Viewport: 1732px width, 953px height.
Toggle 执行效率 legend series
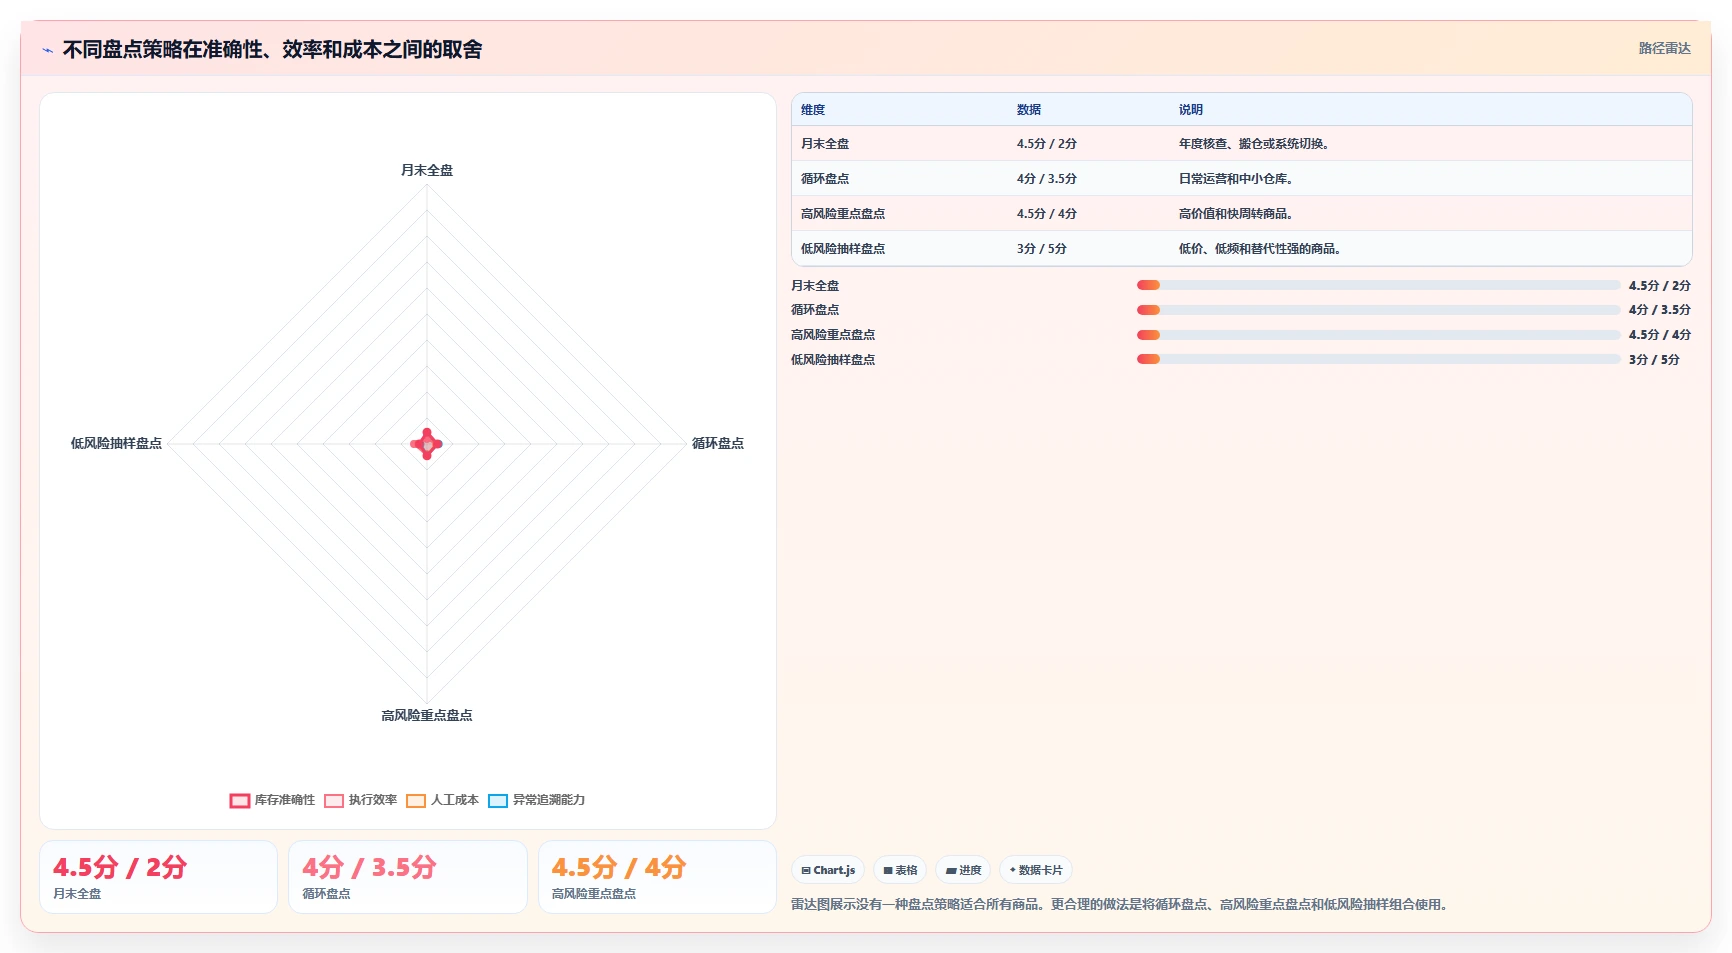(x=361, y=800)
